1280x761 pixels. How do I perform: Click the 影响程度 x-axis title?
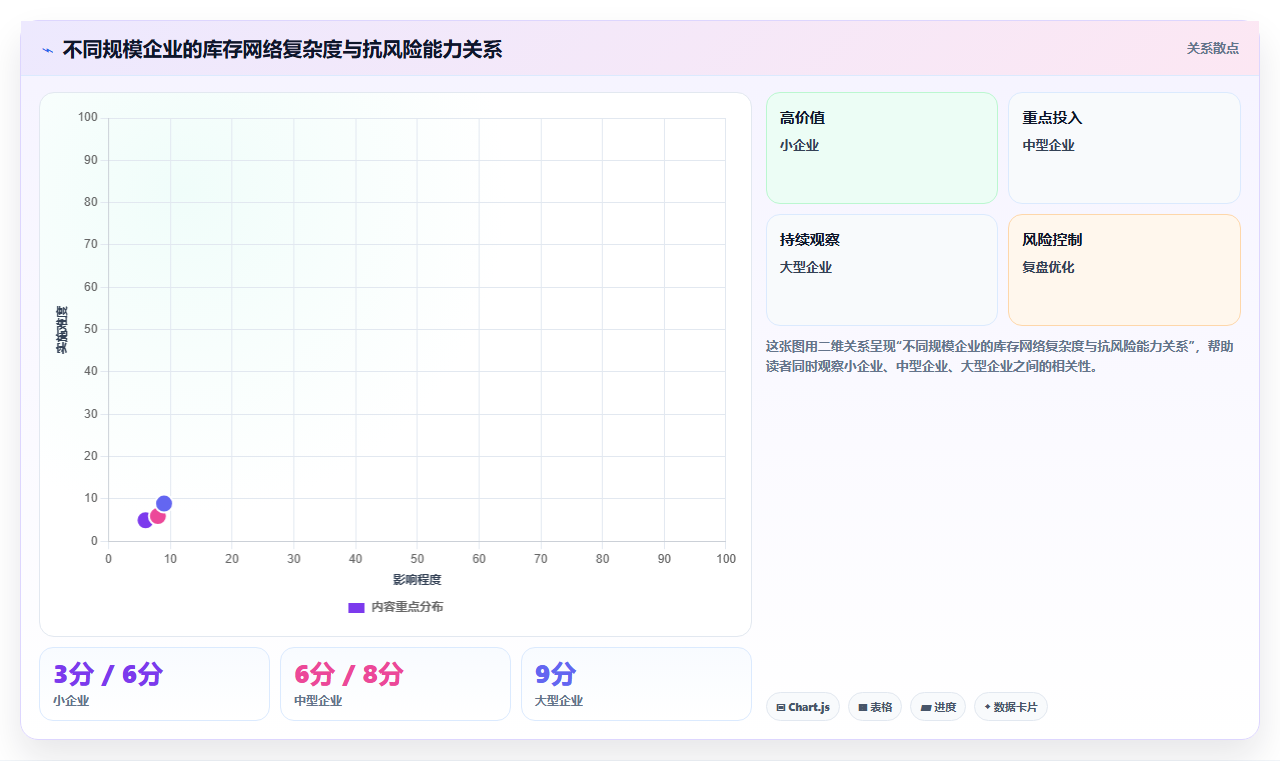(x=417, y=580)
